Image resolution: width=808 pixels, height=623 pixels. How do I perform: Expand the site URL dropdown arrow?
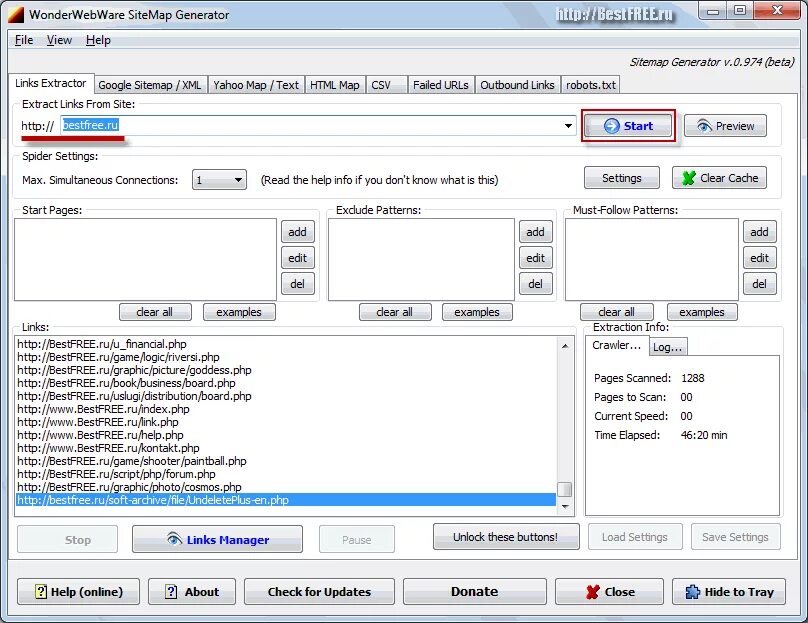[x=568, y=126]
